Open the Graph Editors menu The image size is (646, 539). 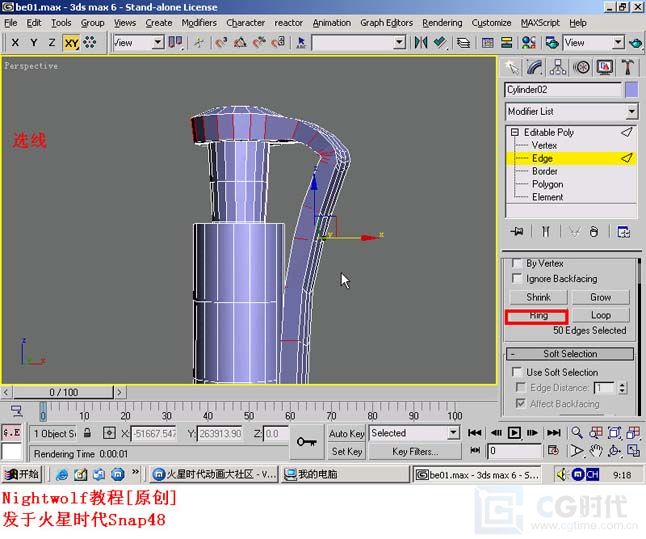point(386,23)
